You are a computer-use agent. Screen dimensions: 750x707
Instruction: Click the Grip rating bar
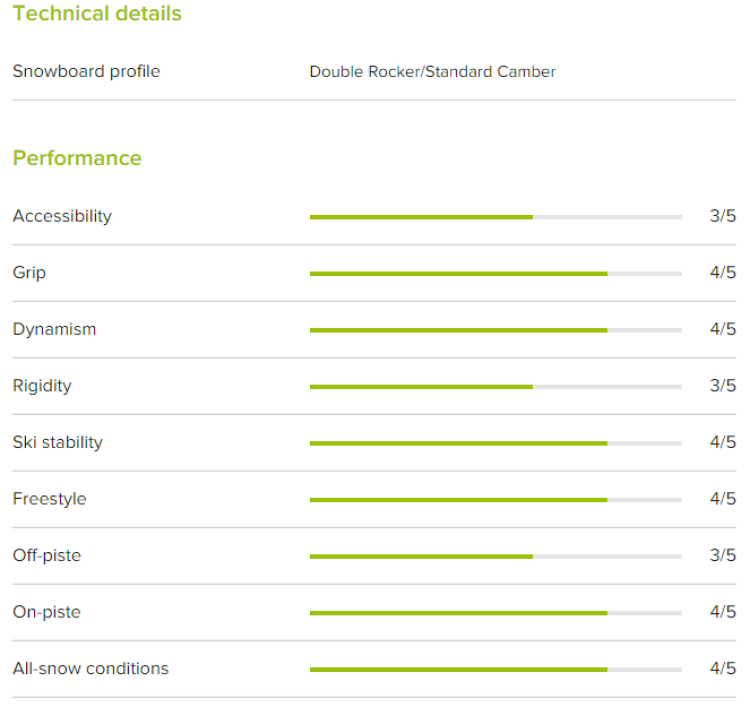[x=495, y=273]
